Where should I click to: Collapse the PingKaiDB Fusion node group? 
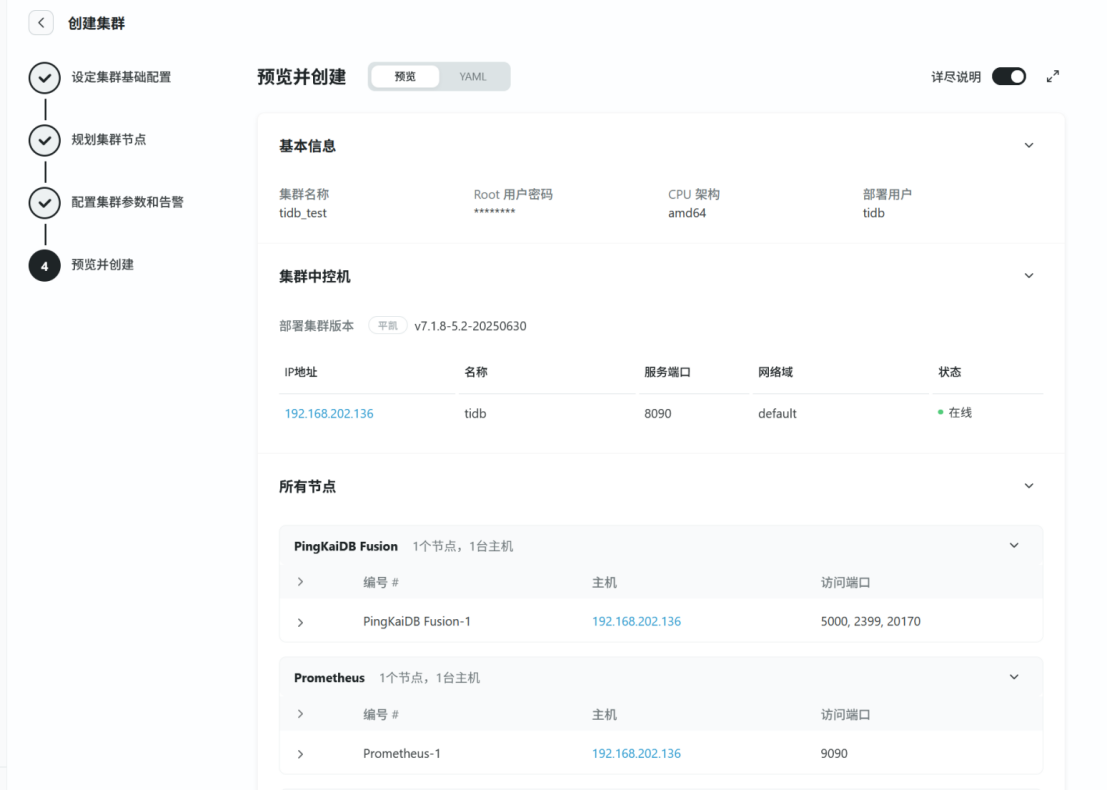click(1014, 546)
